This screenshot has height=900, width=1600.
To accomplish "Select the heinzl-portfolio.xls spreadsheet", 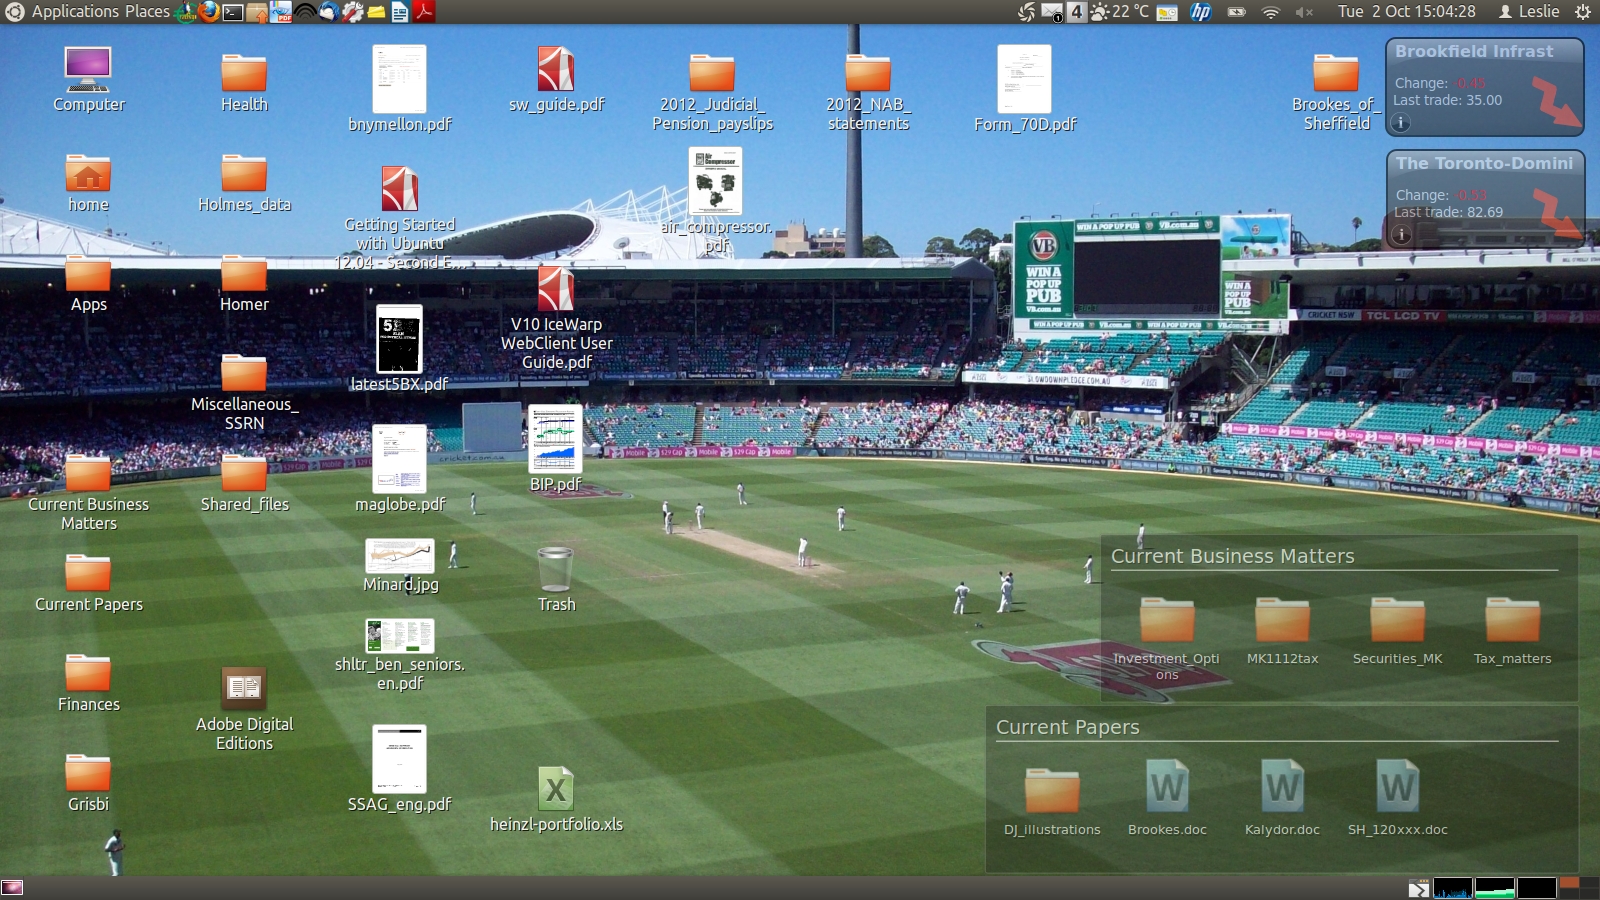I will pyautogui.click(x=556, y=799).
